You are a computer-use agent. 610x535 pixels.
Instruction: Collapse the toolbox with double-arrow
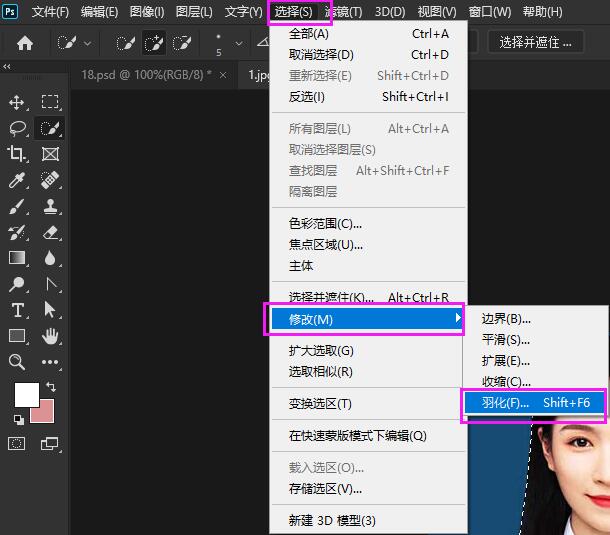(x=7, y=67)
